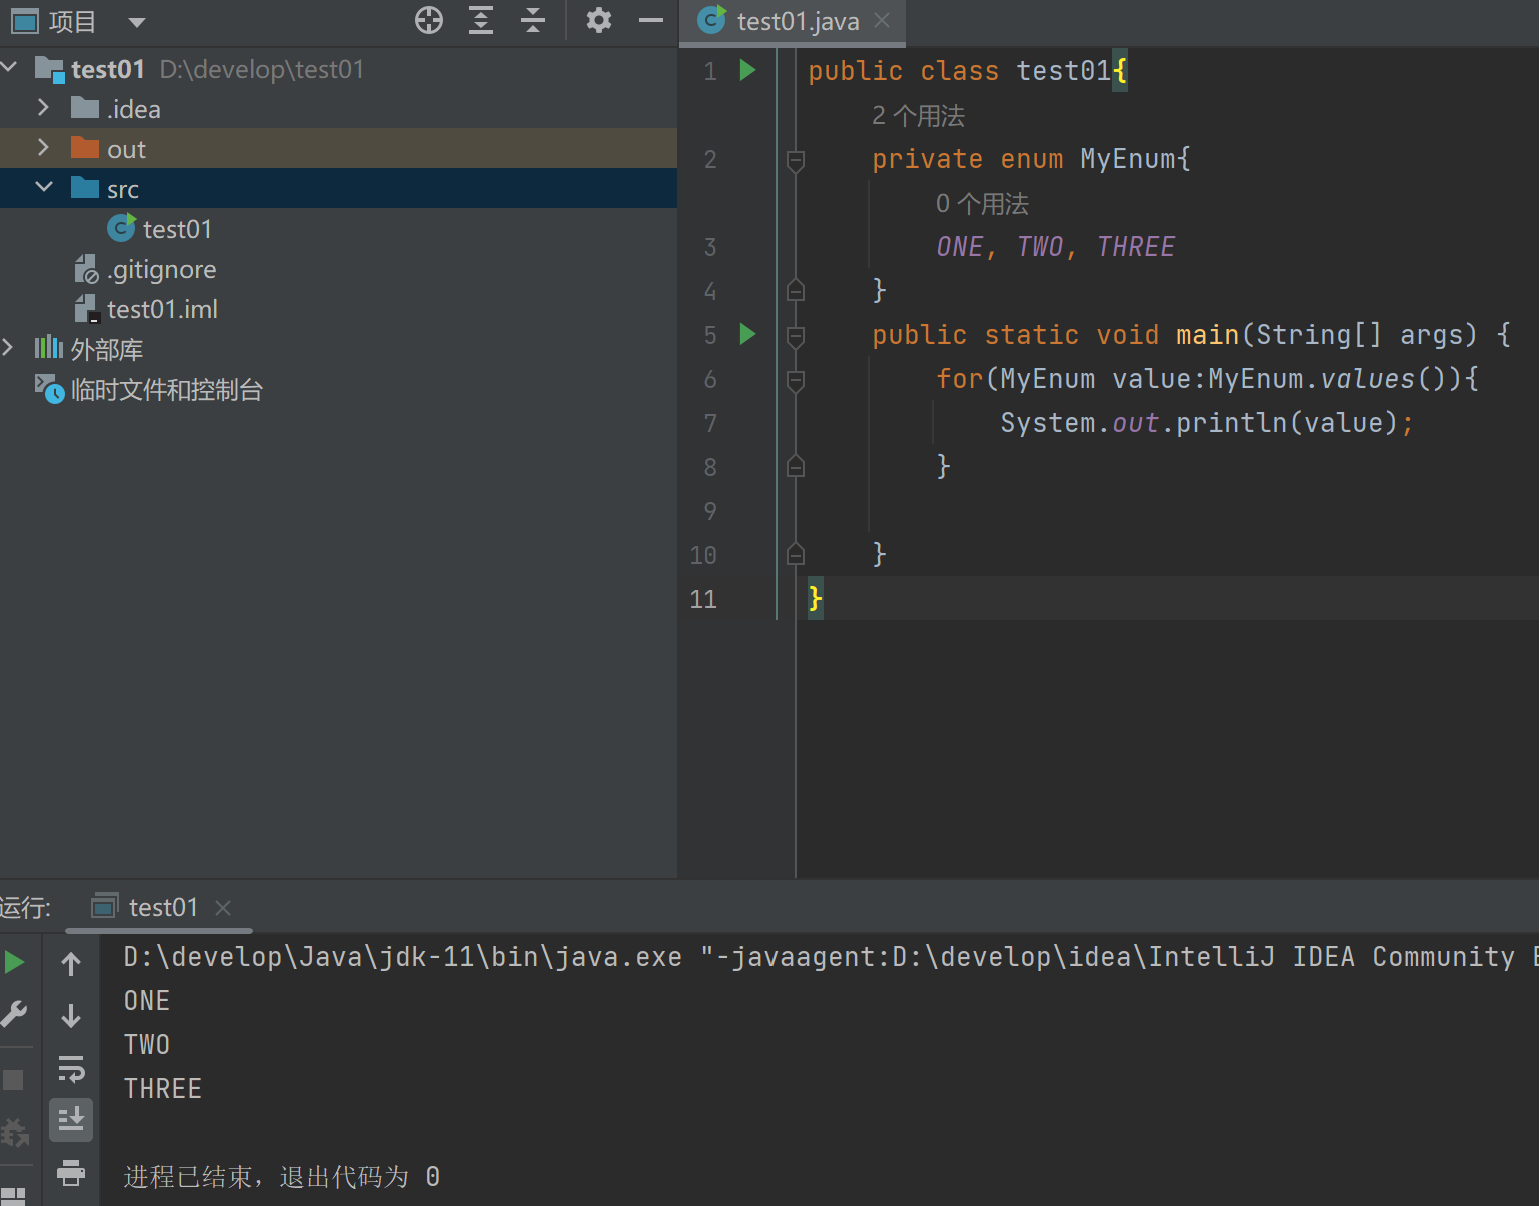Toggle scroll-to-end in run console
This screenshot has height=1206, width=1540.
71,1120
